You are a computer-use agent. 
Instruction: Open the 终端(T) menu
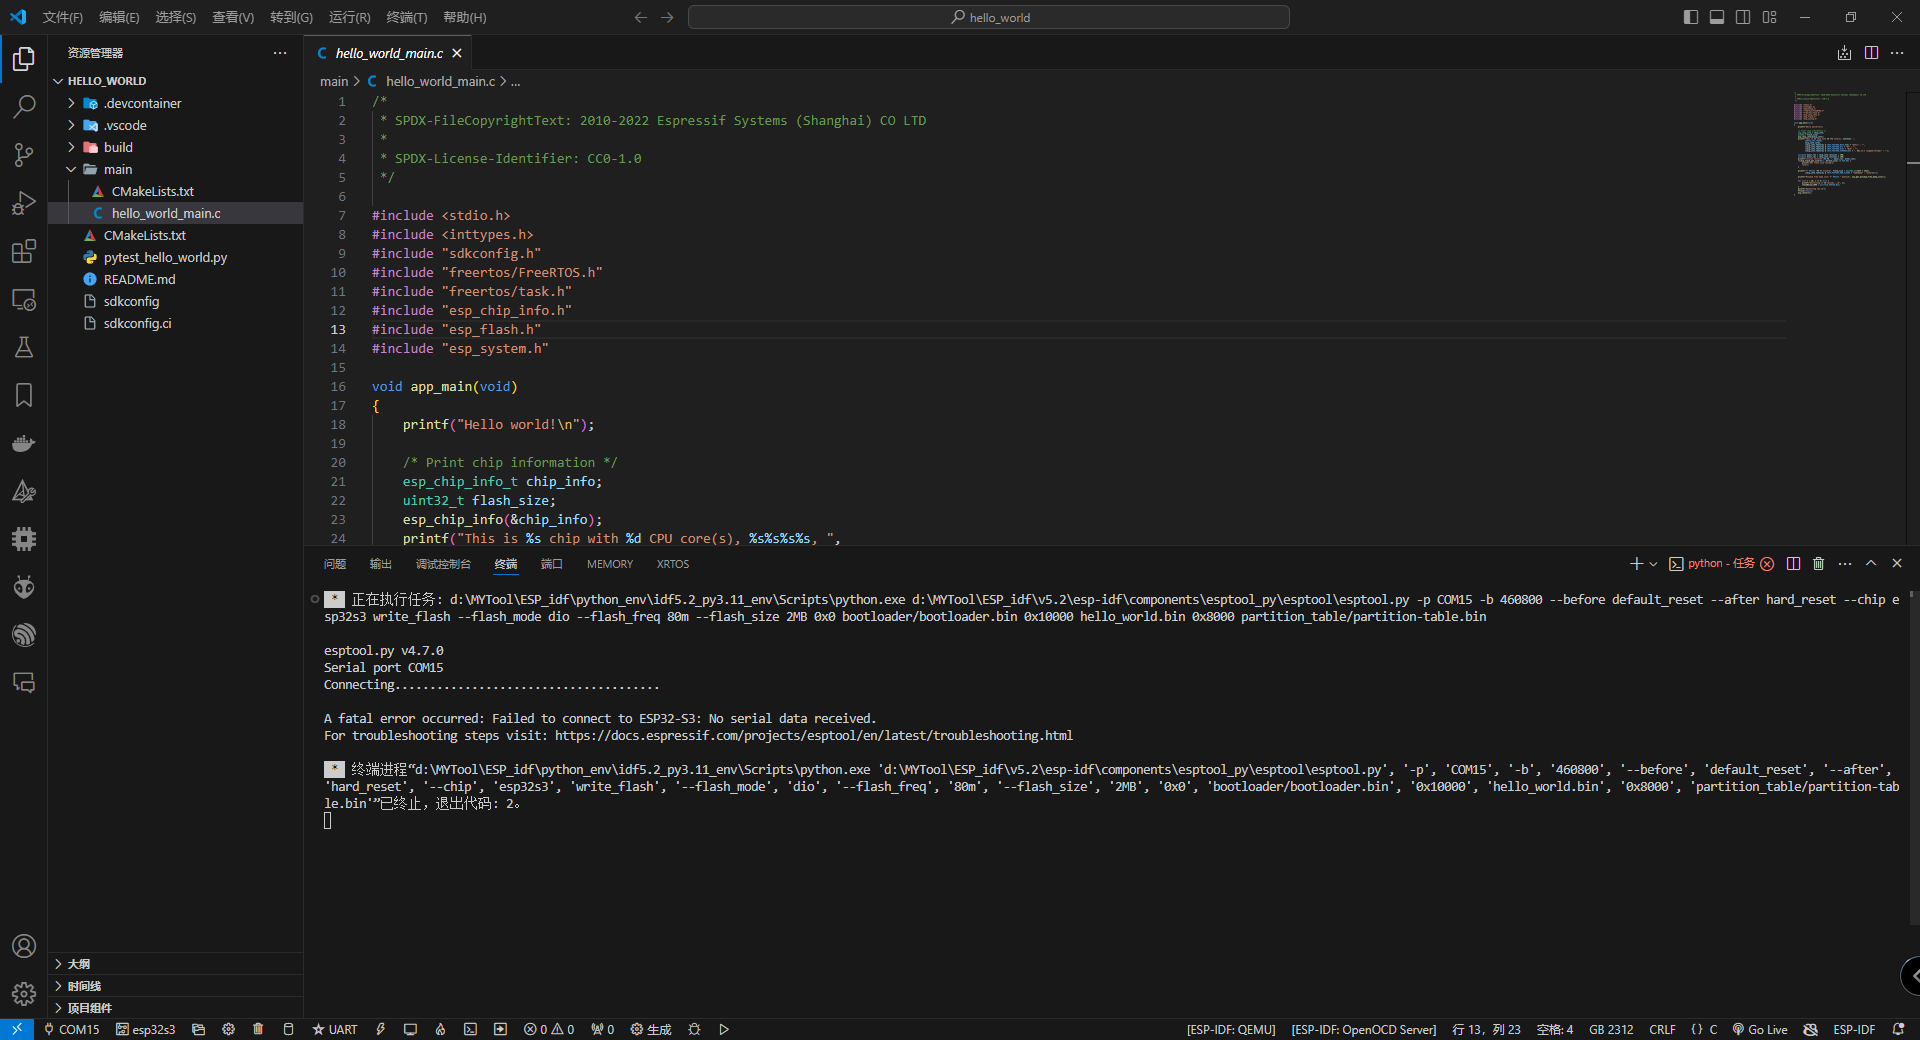407,17
